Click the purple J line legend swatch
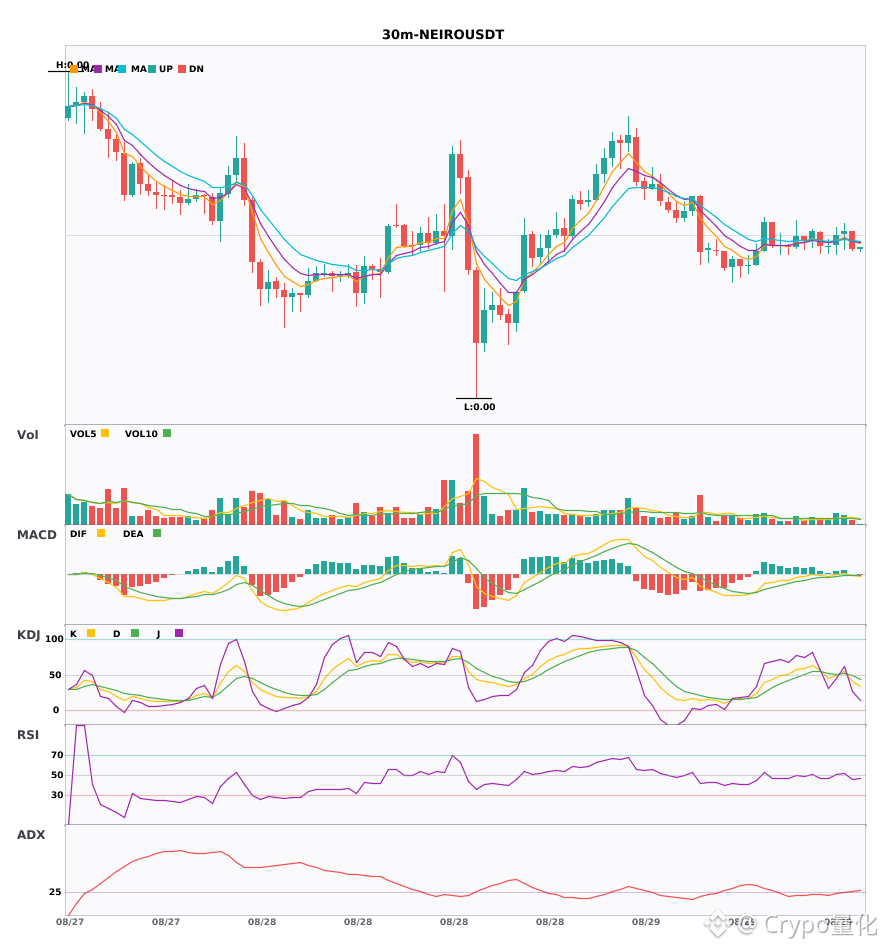The height and width of the screenshot is (950, 885). [179, 633]
